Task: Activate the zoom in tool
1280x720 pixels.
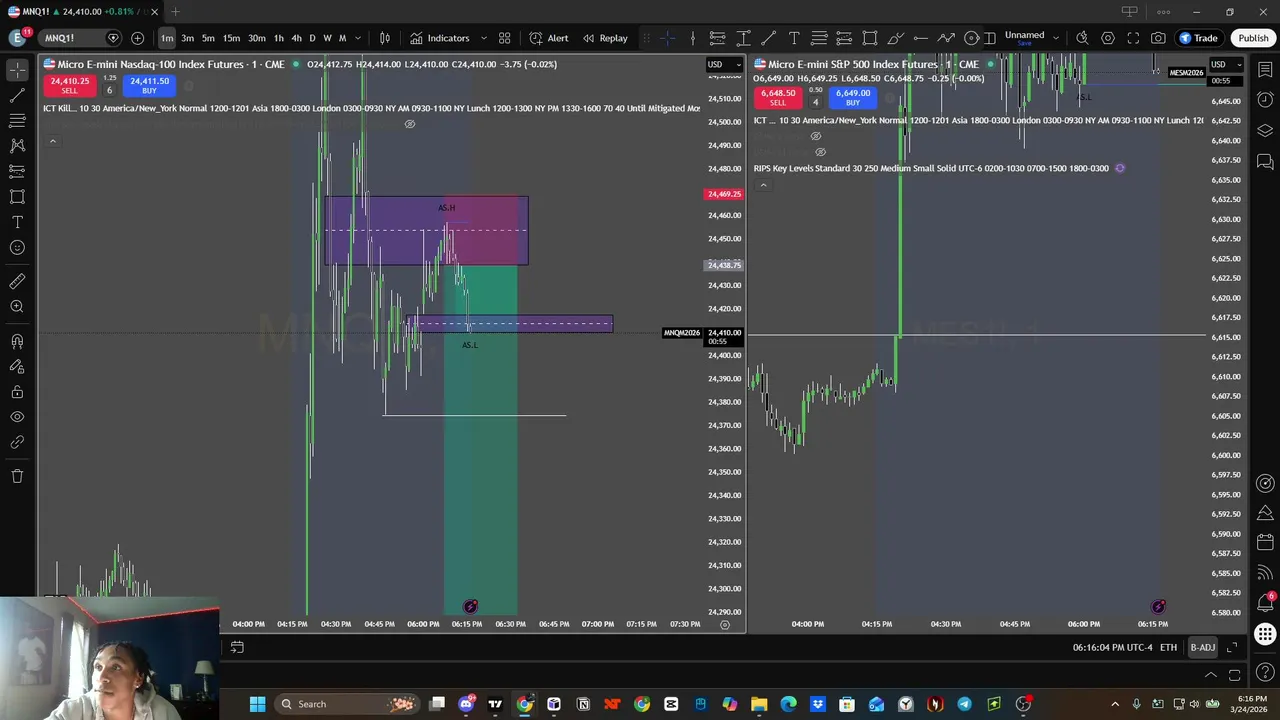Action: tap(17, 307)
